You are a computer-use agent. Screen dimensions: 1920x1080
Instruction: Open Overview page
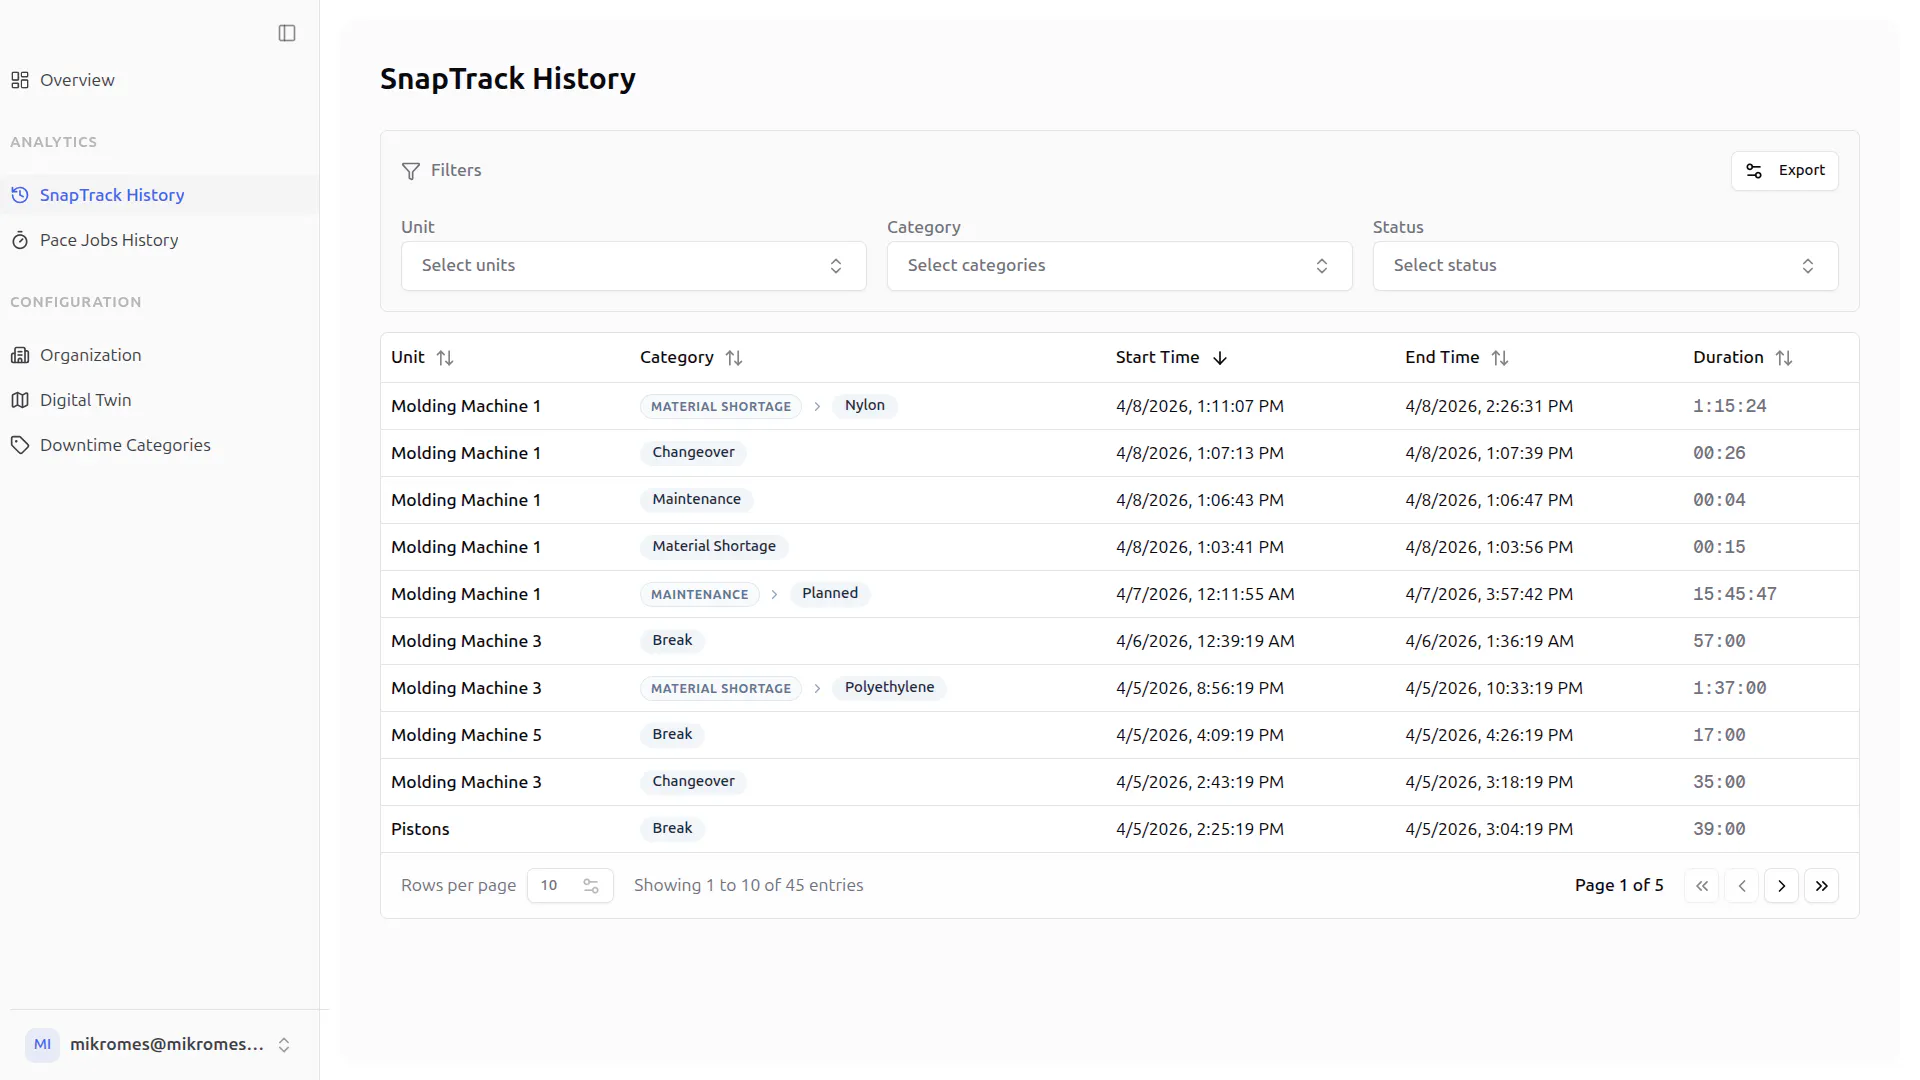(77, 80)
